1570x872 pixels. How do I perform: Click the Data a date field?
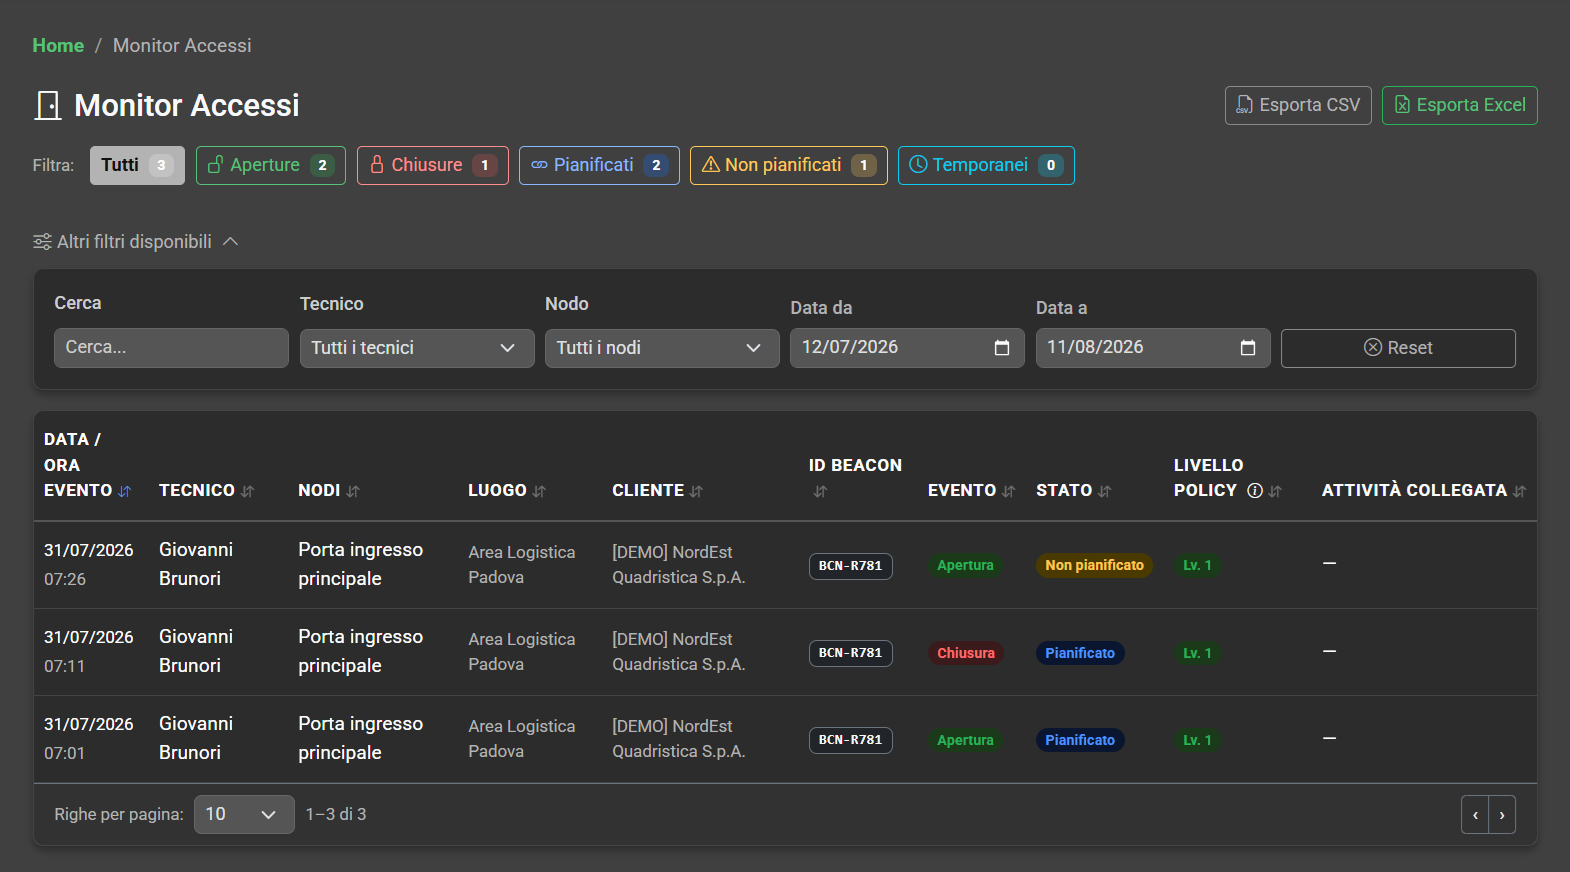1153,348
